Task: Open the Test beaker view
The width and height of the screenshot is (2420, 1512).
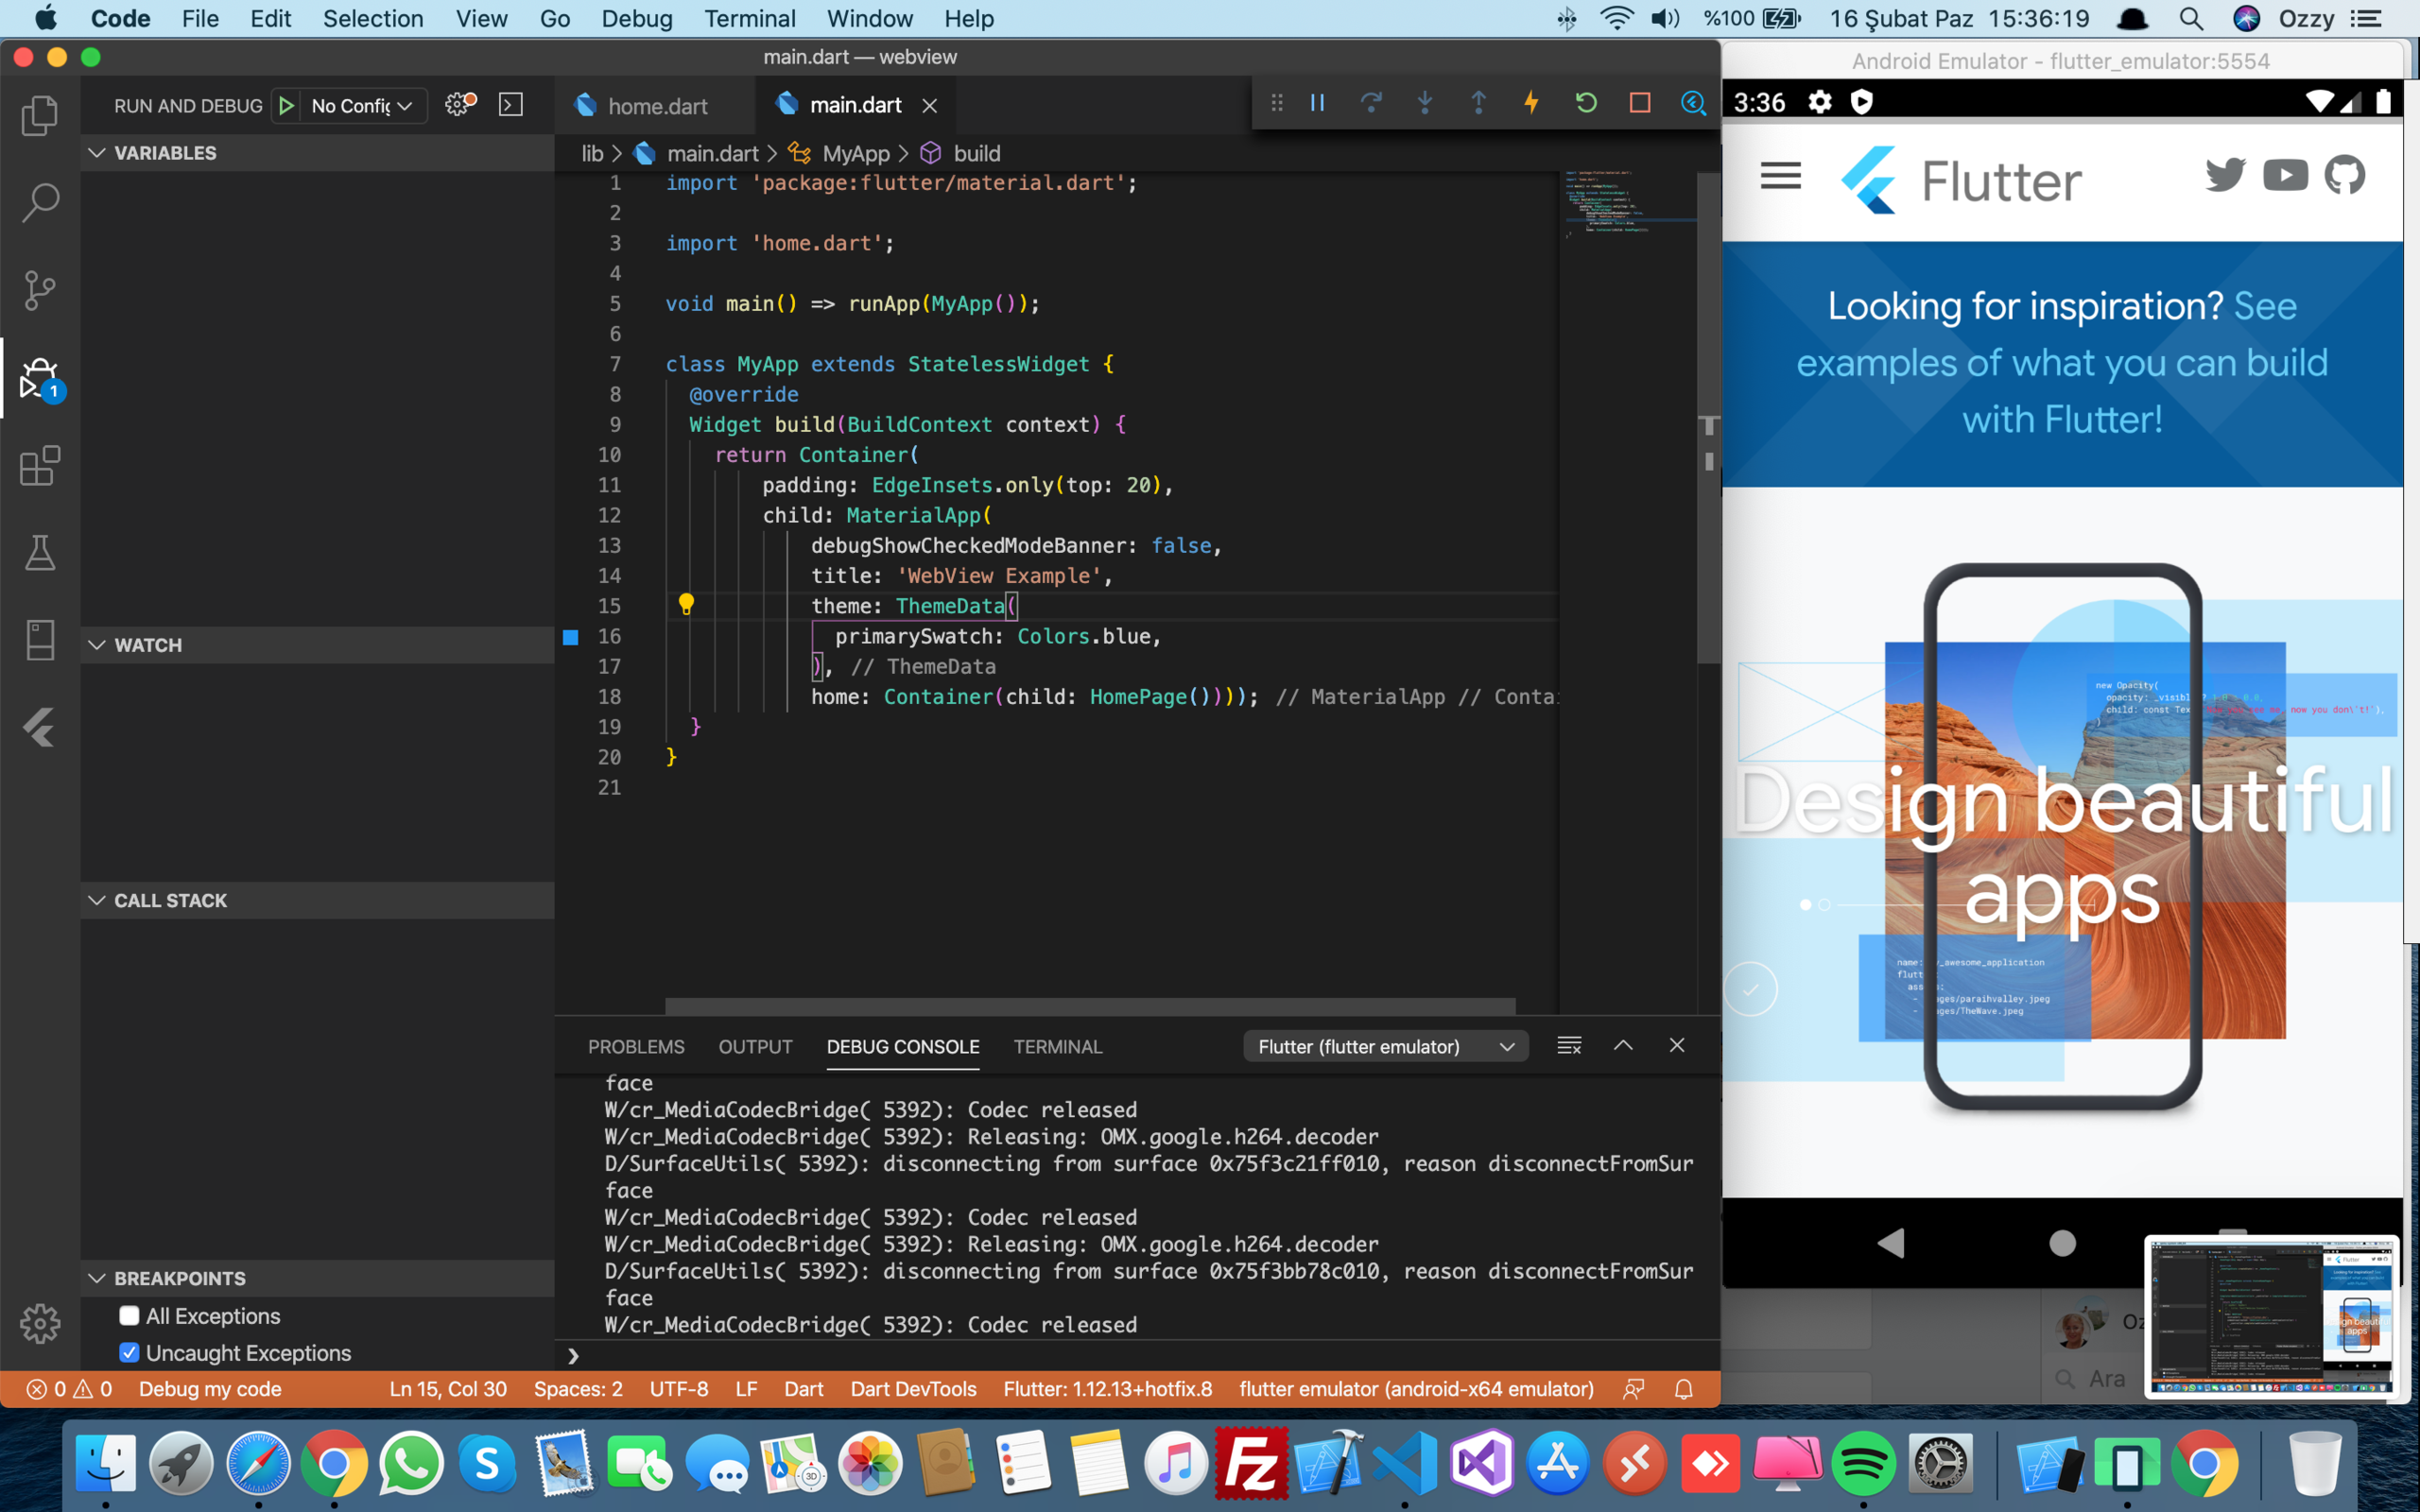Action: (x=40, y=552)
